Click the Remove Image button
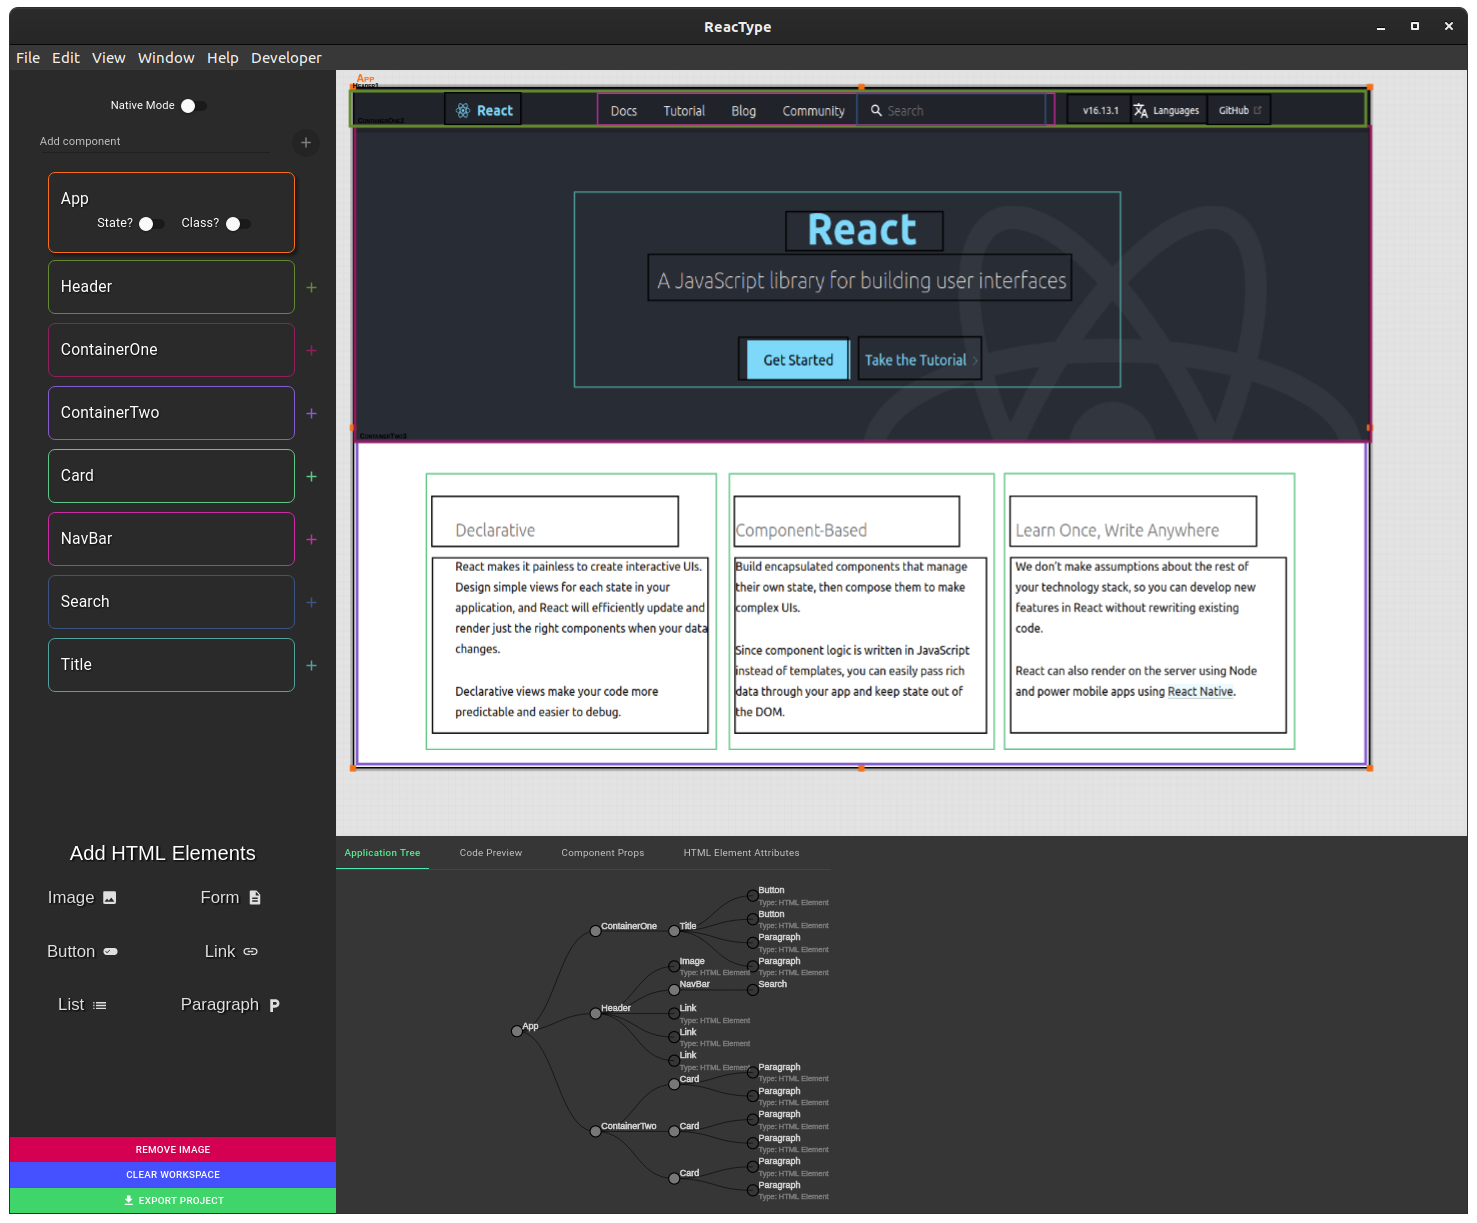The image size is (1477, 1223). point(173,1150)
